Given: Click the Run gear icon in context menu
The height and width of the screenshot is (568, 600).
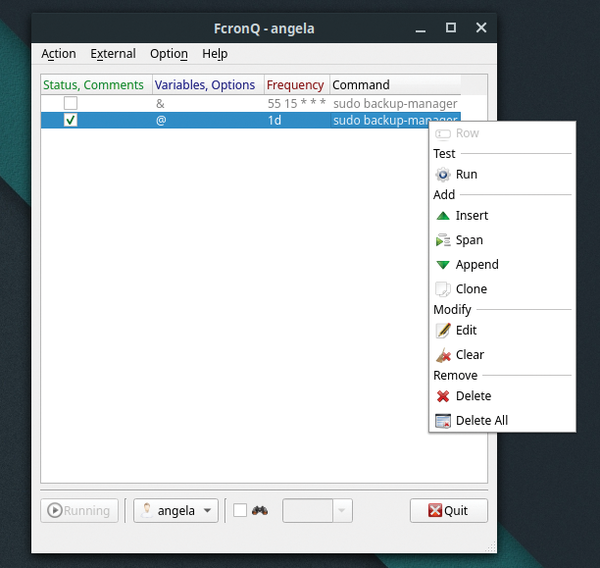Looking at the screenshot, I should point(443,175).
